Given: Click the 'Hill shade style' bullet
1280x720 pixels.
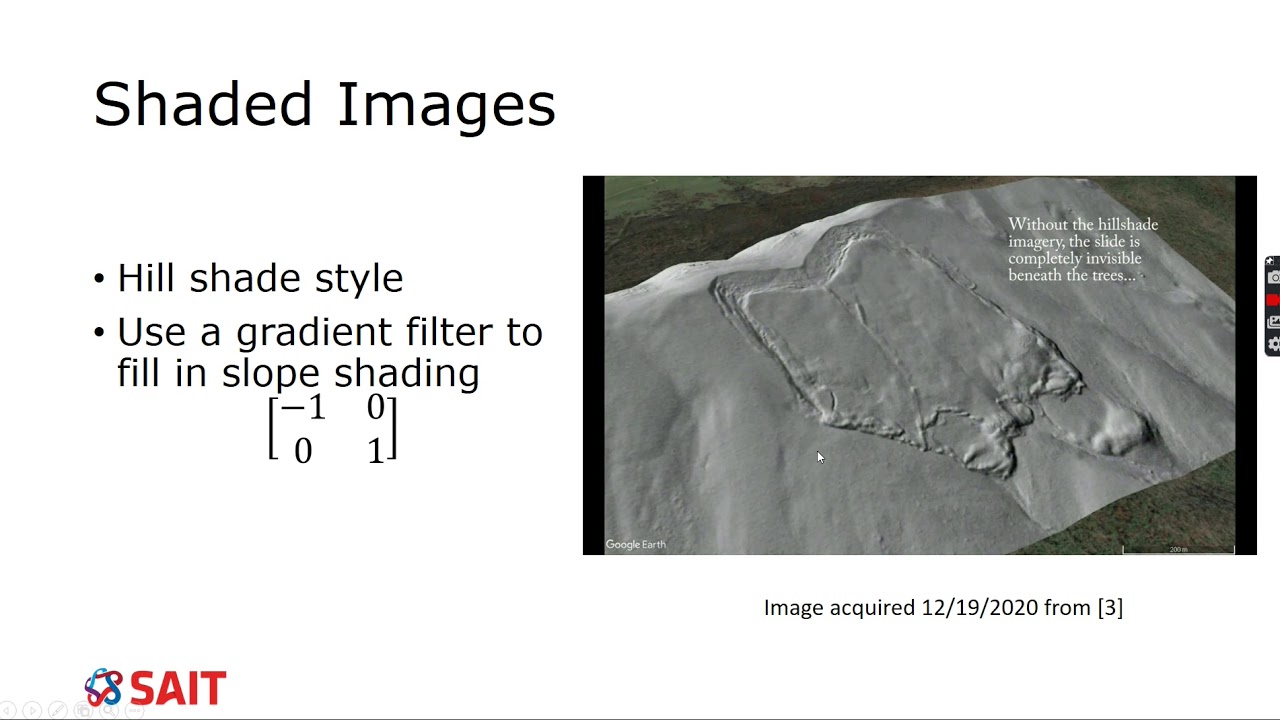Looking at the screenshot, I should click(260, 278).
